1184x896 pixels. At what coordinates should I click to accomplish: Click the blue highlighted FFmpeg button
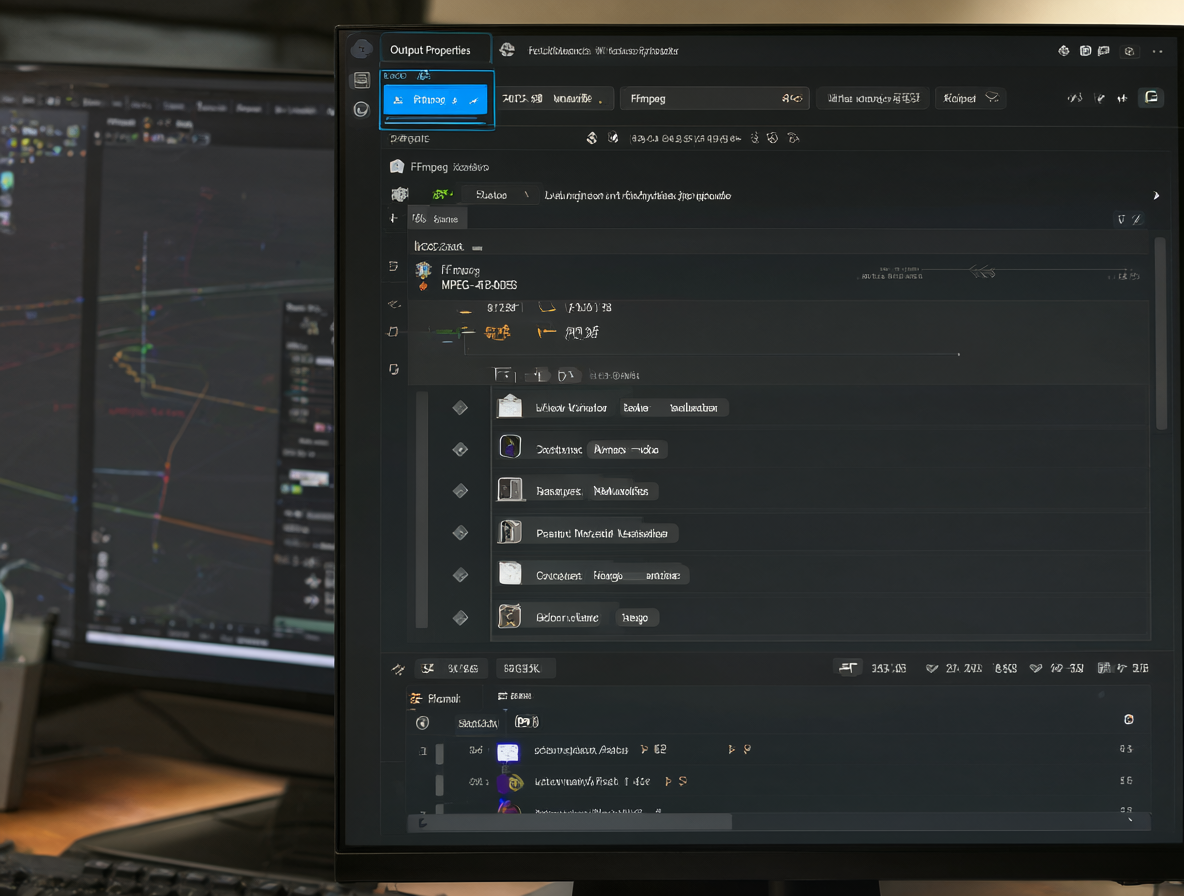436,100
